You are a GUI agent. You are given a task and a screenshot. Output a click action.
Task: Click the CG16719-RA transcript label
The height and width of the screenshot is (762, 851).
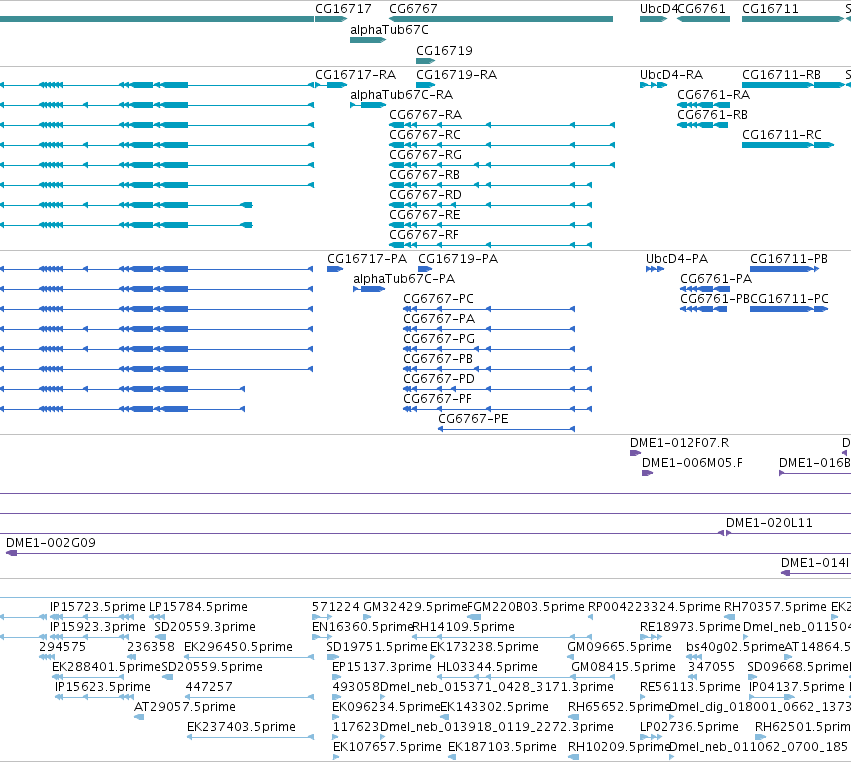click(456, 74)
